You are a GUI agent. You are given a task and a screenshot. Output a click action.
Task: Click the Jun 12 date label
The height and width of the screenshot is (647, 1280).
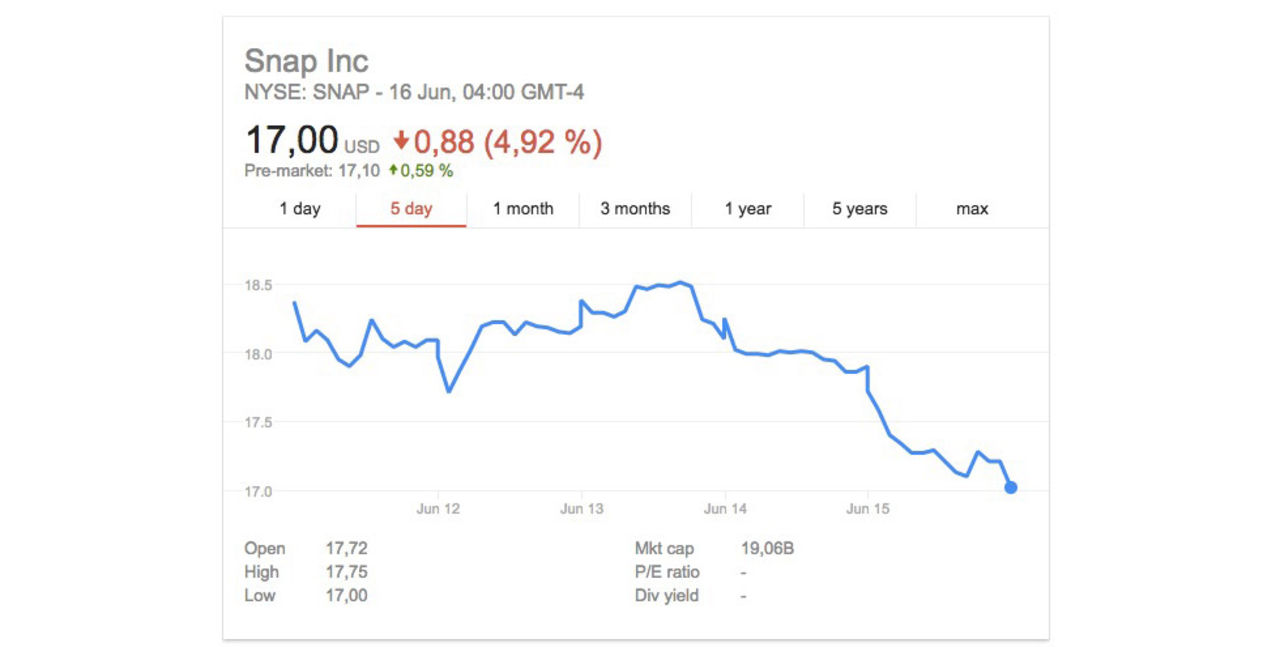(x=438, y=509)
